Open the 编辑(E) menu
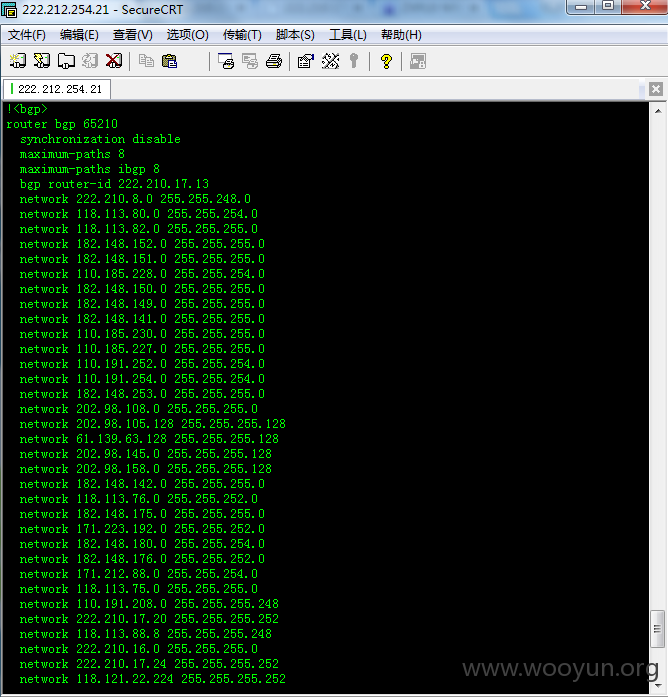The image size is (668, 697). click(79, 35)
